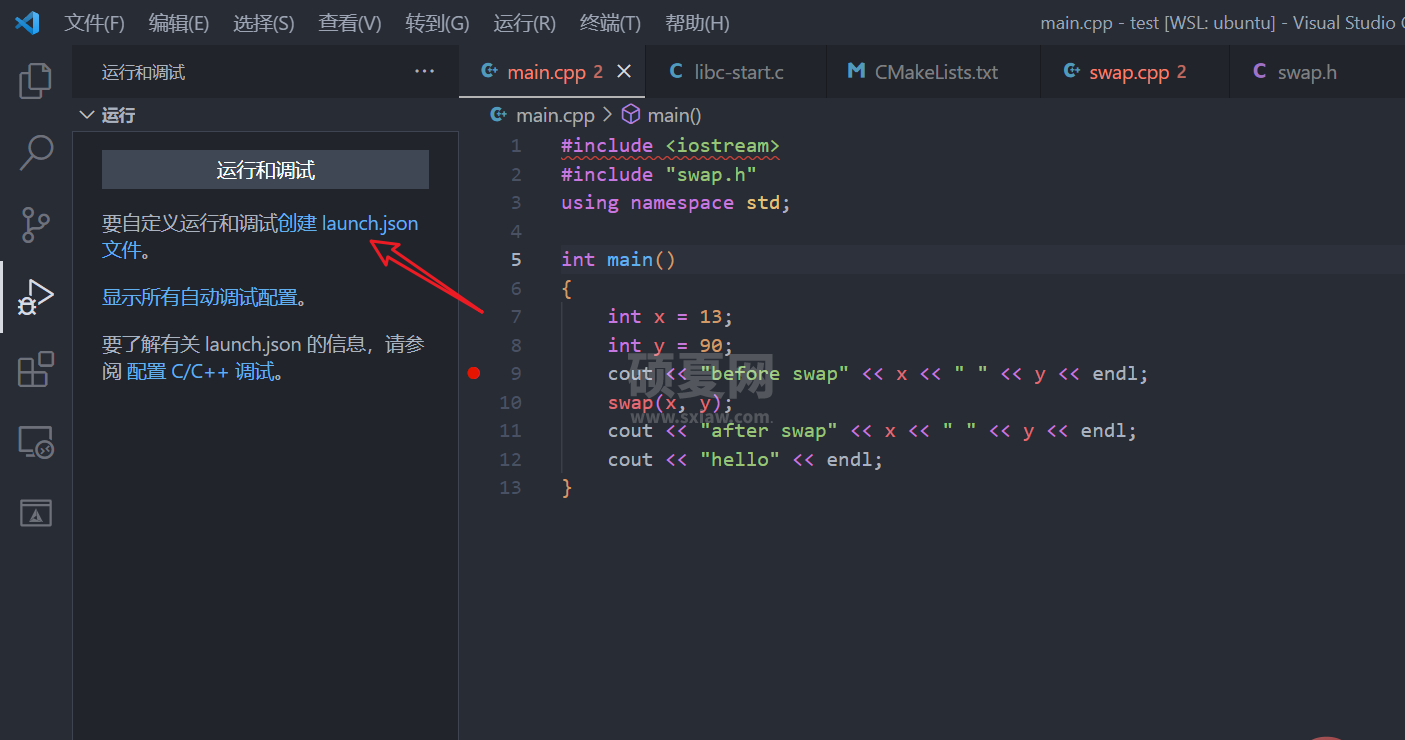Open the Search view in activity bar
The width and height of the screenshot is (1405, 740).
tap(36, 153)
